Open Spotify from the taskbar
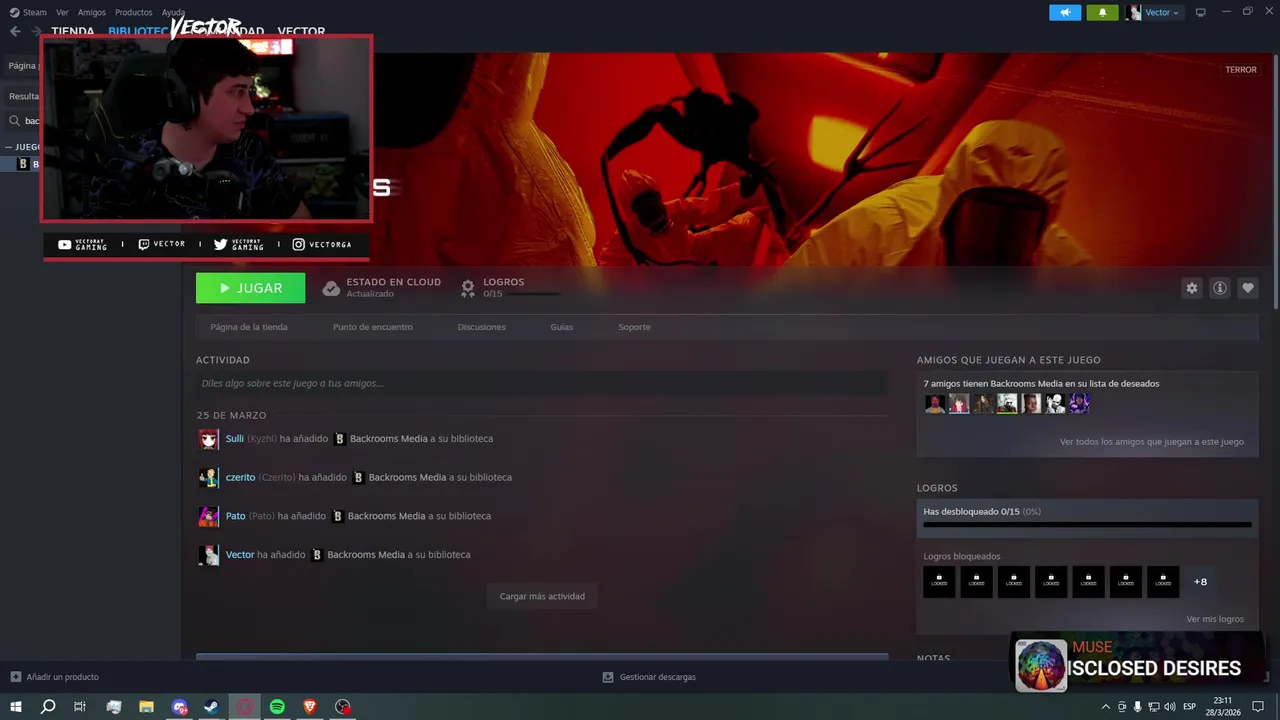The height and width of the screenshot is (720, 1280). tap(277, 707)
